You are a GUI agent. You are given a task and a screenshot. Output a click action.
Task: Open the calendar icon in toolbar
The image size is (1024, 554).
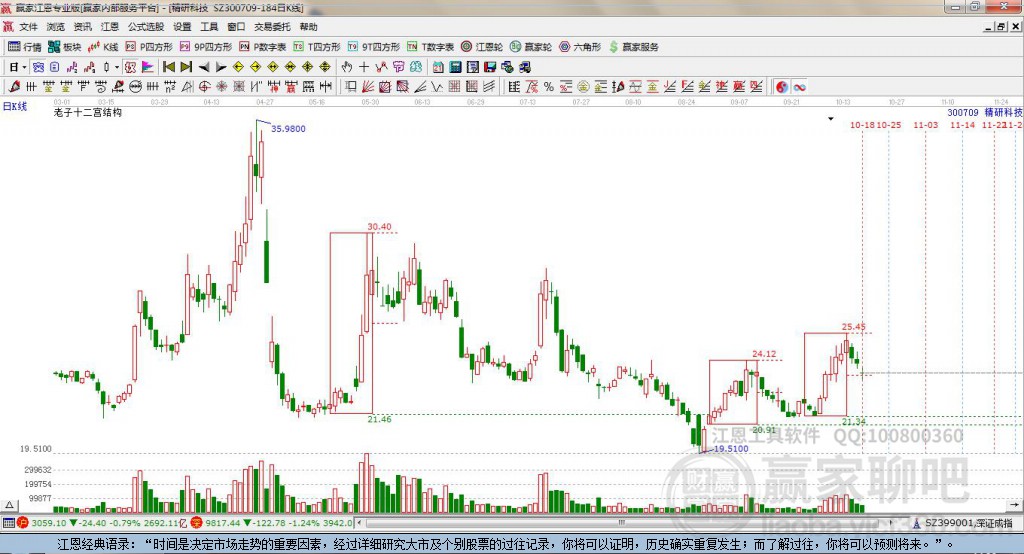[438, 67]
